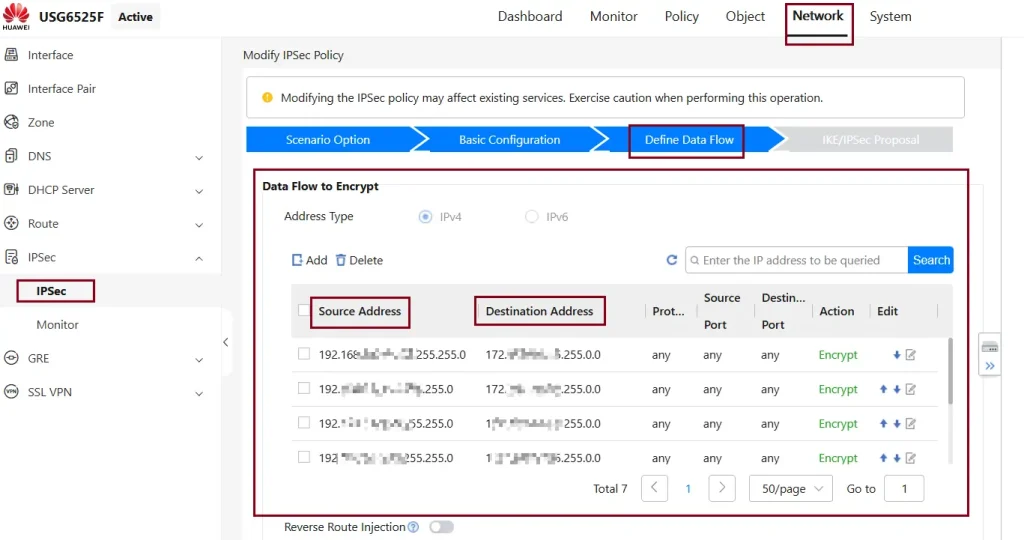Click the Huawei logo icon
The image size is (1024, 540).
pyautogui.click(x=16, y=16)
